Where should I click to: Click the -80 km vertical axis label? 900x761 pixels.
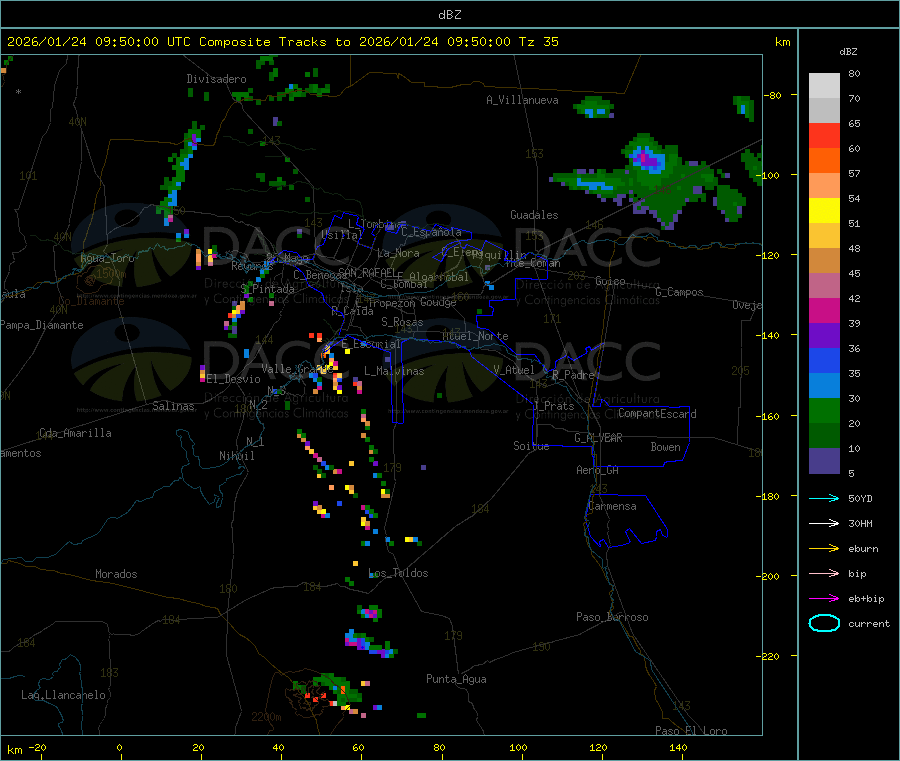point(772,95)
